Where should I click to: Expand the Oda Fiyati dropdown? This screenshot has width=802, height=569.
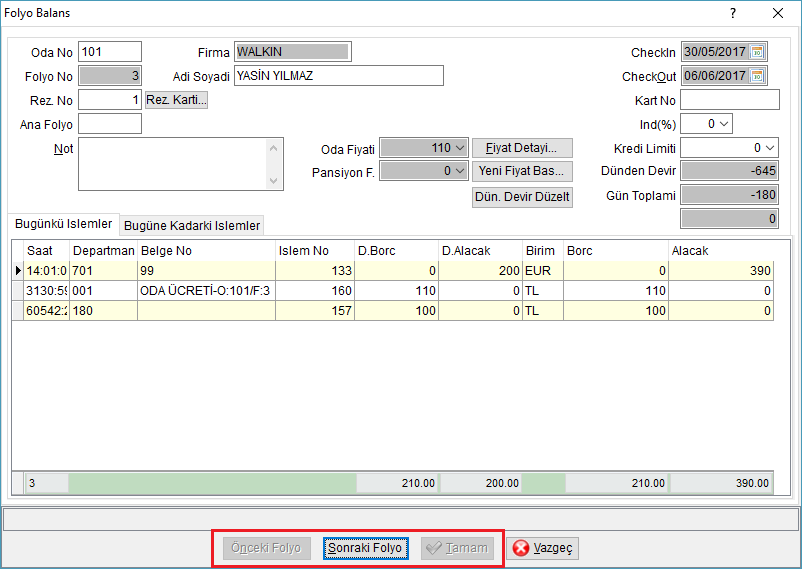pos(460,148)
